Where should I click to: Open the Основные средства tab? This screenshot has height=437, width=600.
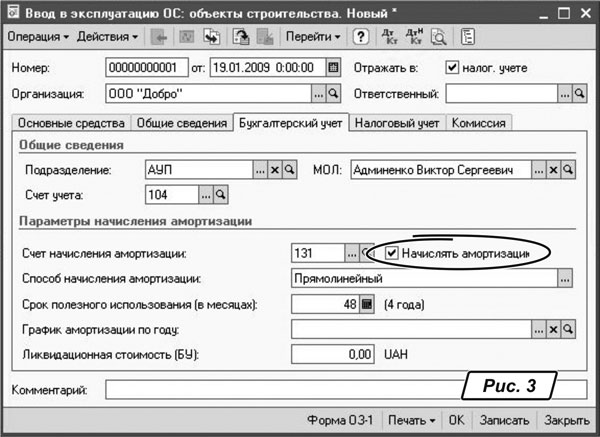(x=67, y=123)
